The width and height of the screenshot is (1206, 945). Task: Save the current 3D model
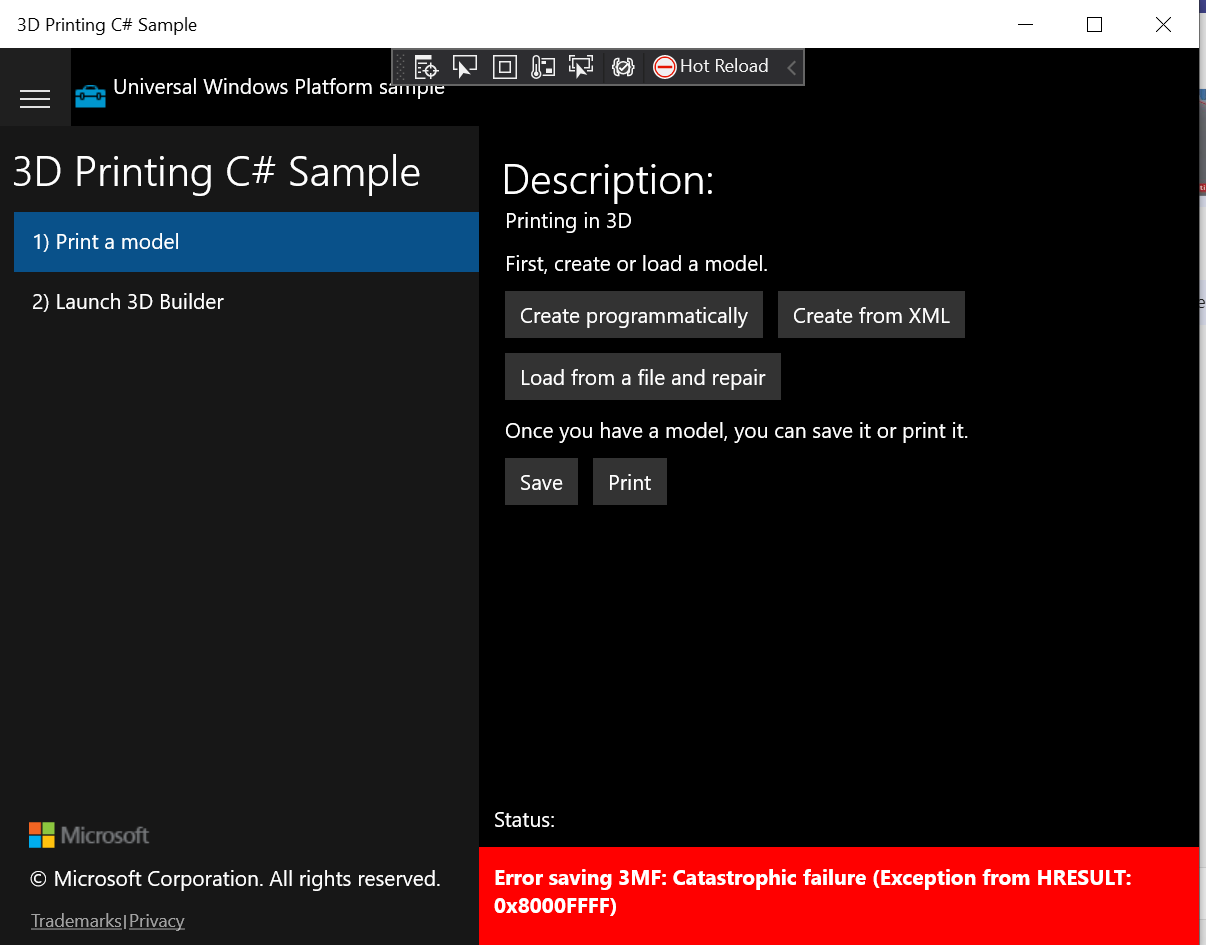tap(541, 481)
